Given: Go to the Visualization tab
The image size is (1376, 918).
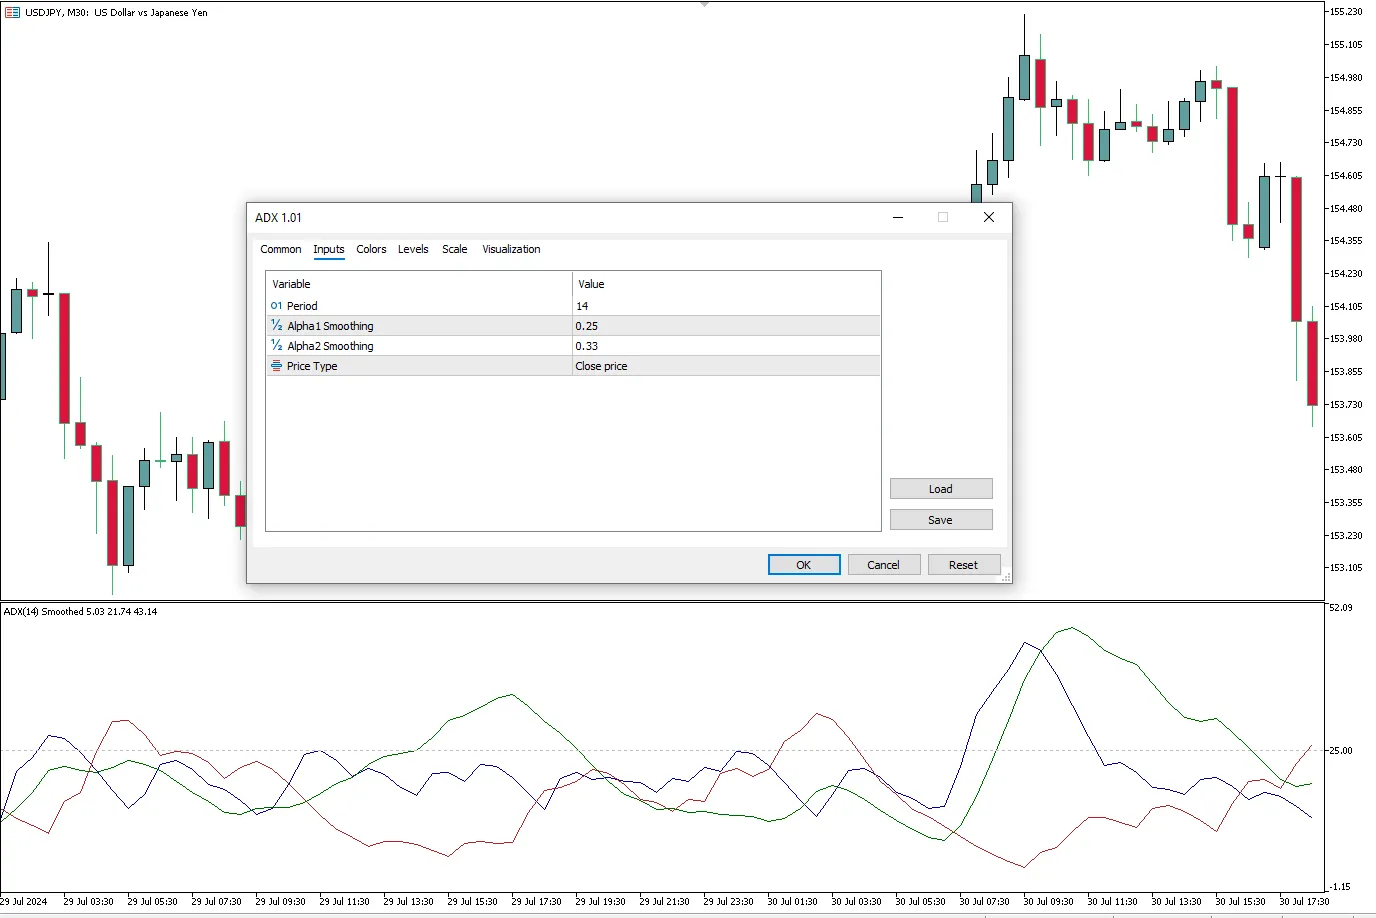Looking at the screenshot, I should (x=511, y=249).
